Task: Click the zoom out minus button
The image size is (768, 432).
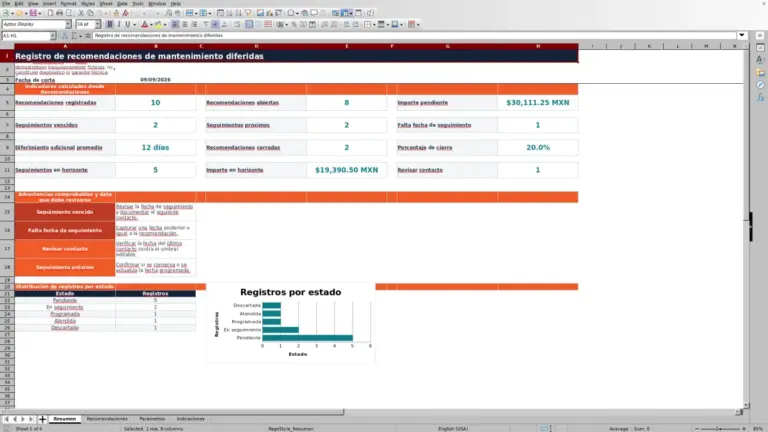Action: 696,429
